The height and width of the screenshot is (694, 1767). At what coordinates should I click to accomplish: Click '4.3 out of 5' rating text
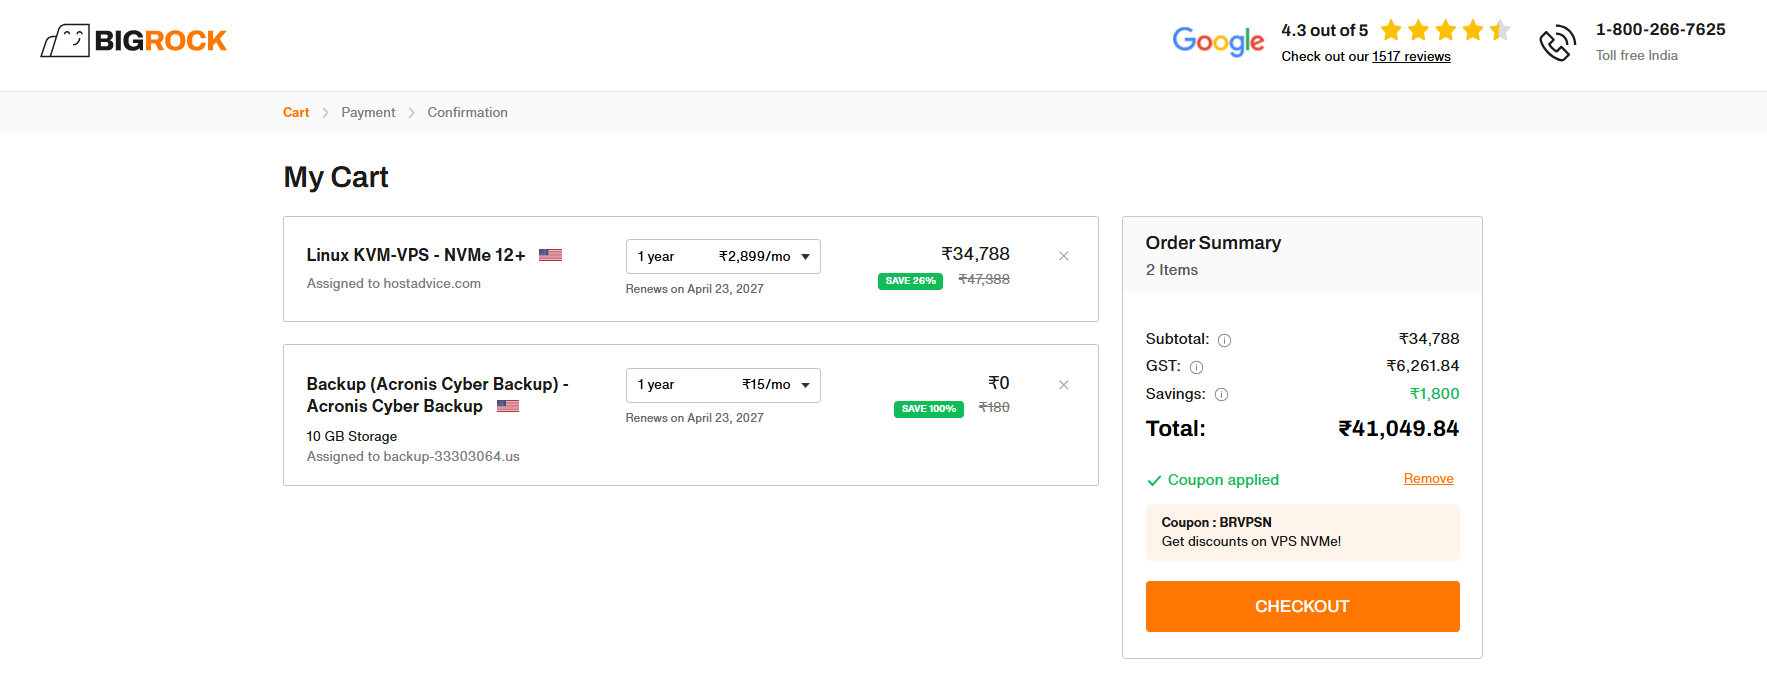tap(1324, 31)
